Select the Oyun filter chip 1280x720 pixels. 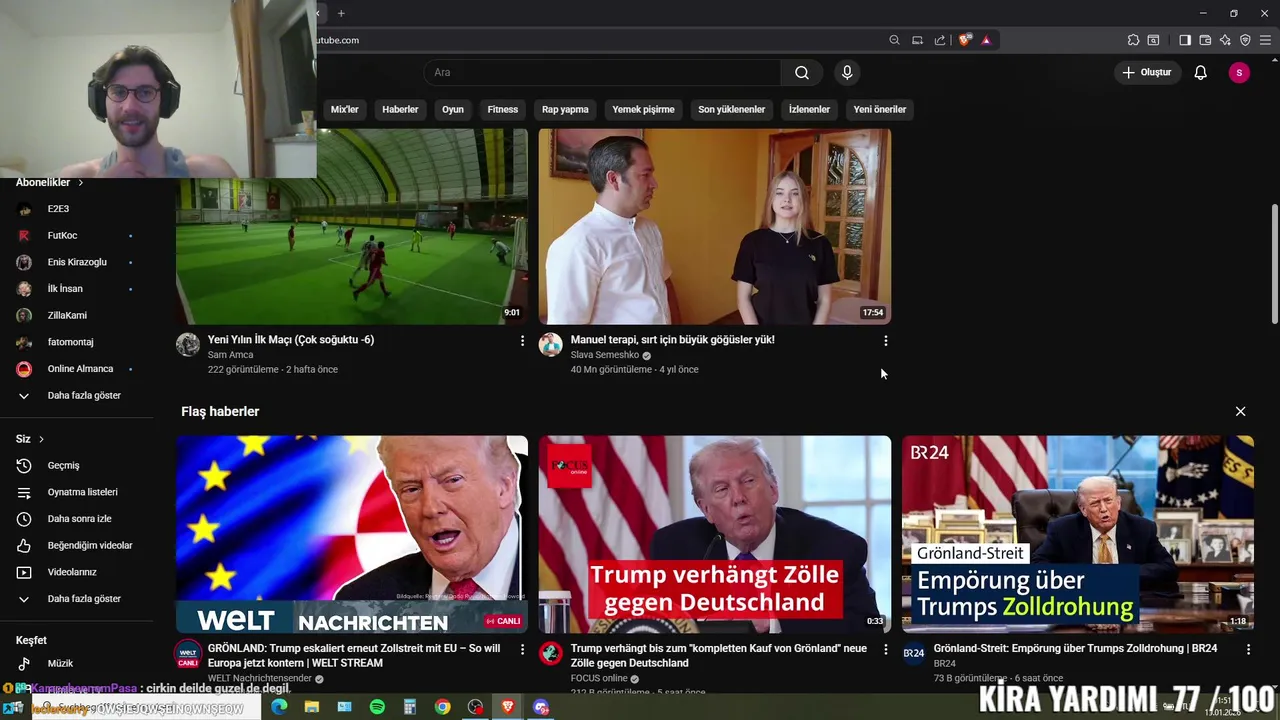pos(453,109)
